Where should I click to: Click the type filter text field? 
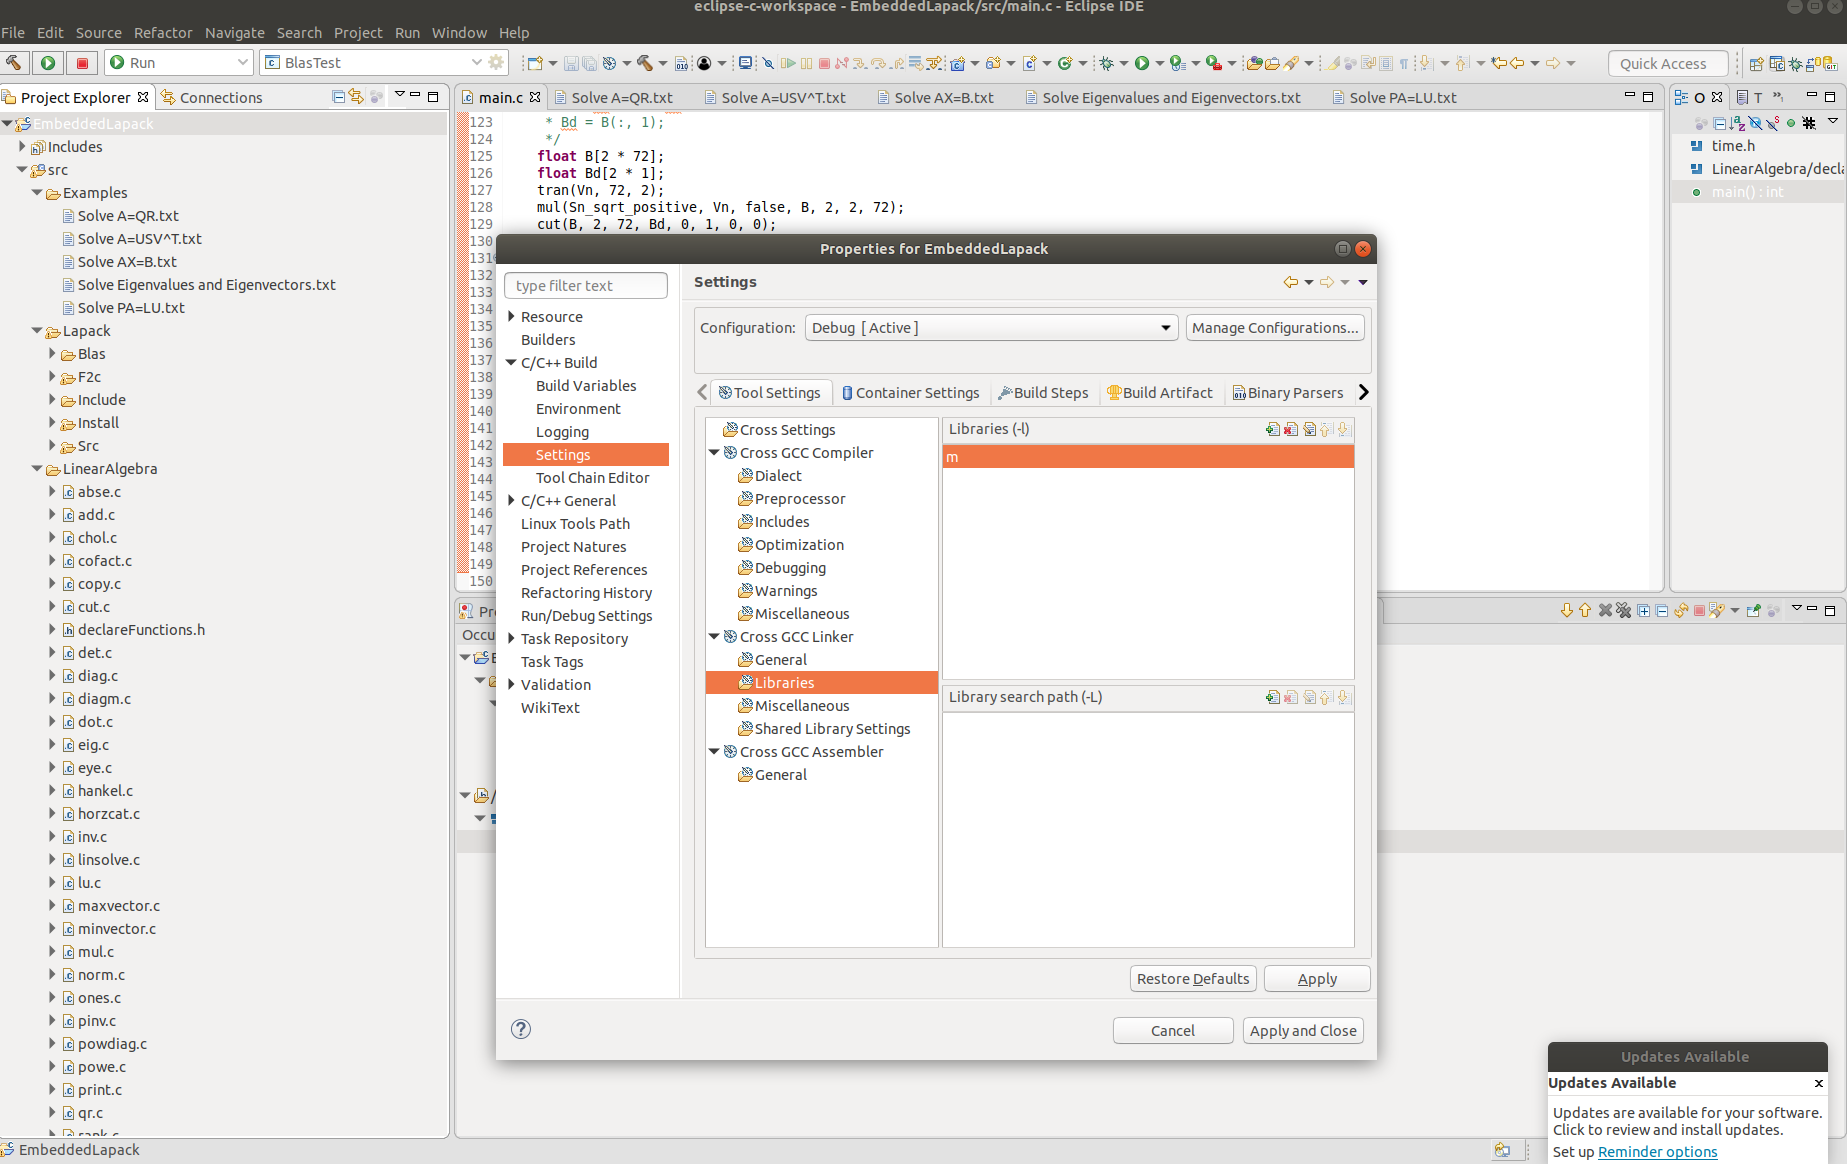pyautogui.click(x=586, y=286)
